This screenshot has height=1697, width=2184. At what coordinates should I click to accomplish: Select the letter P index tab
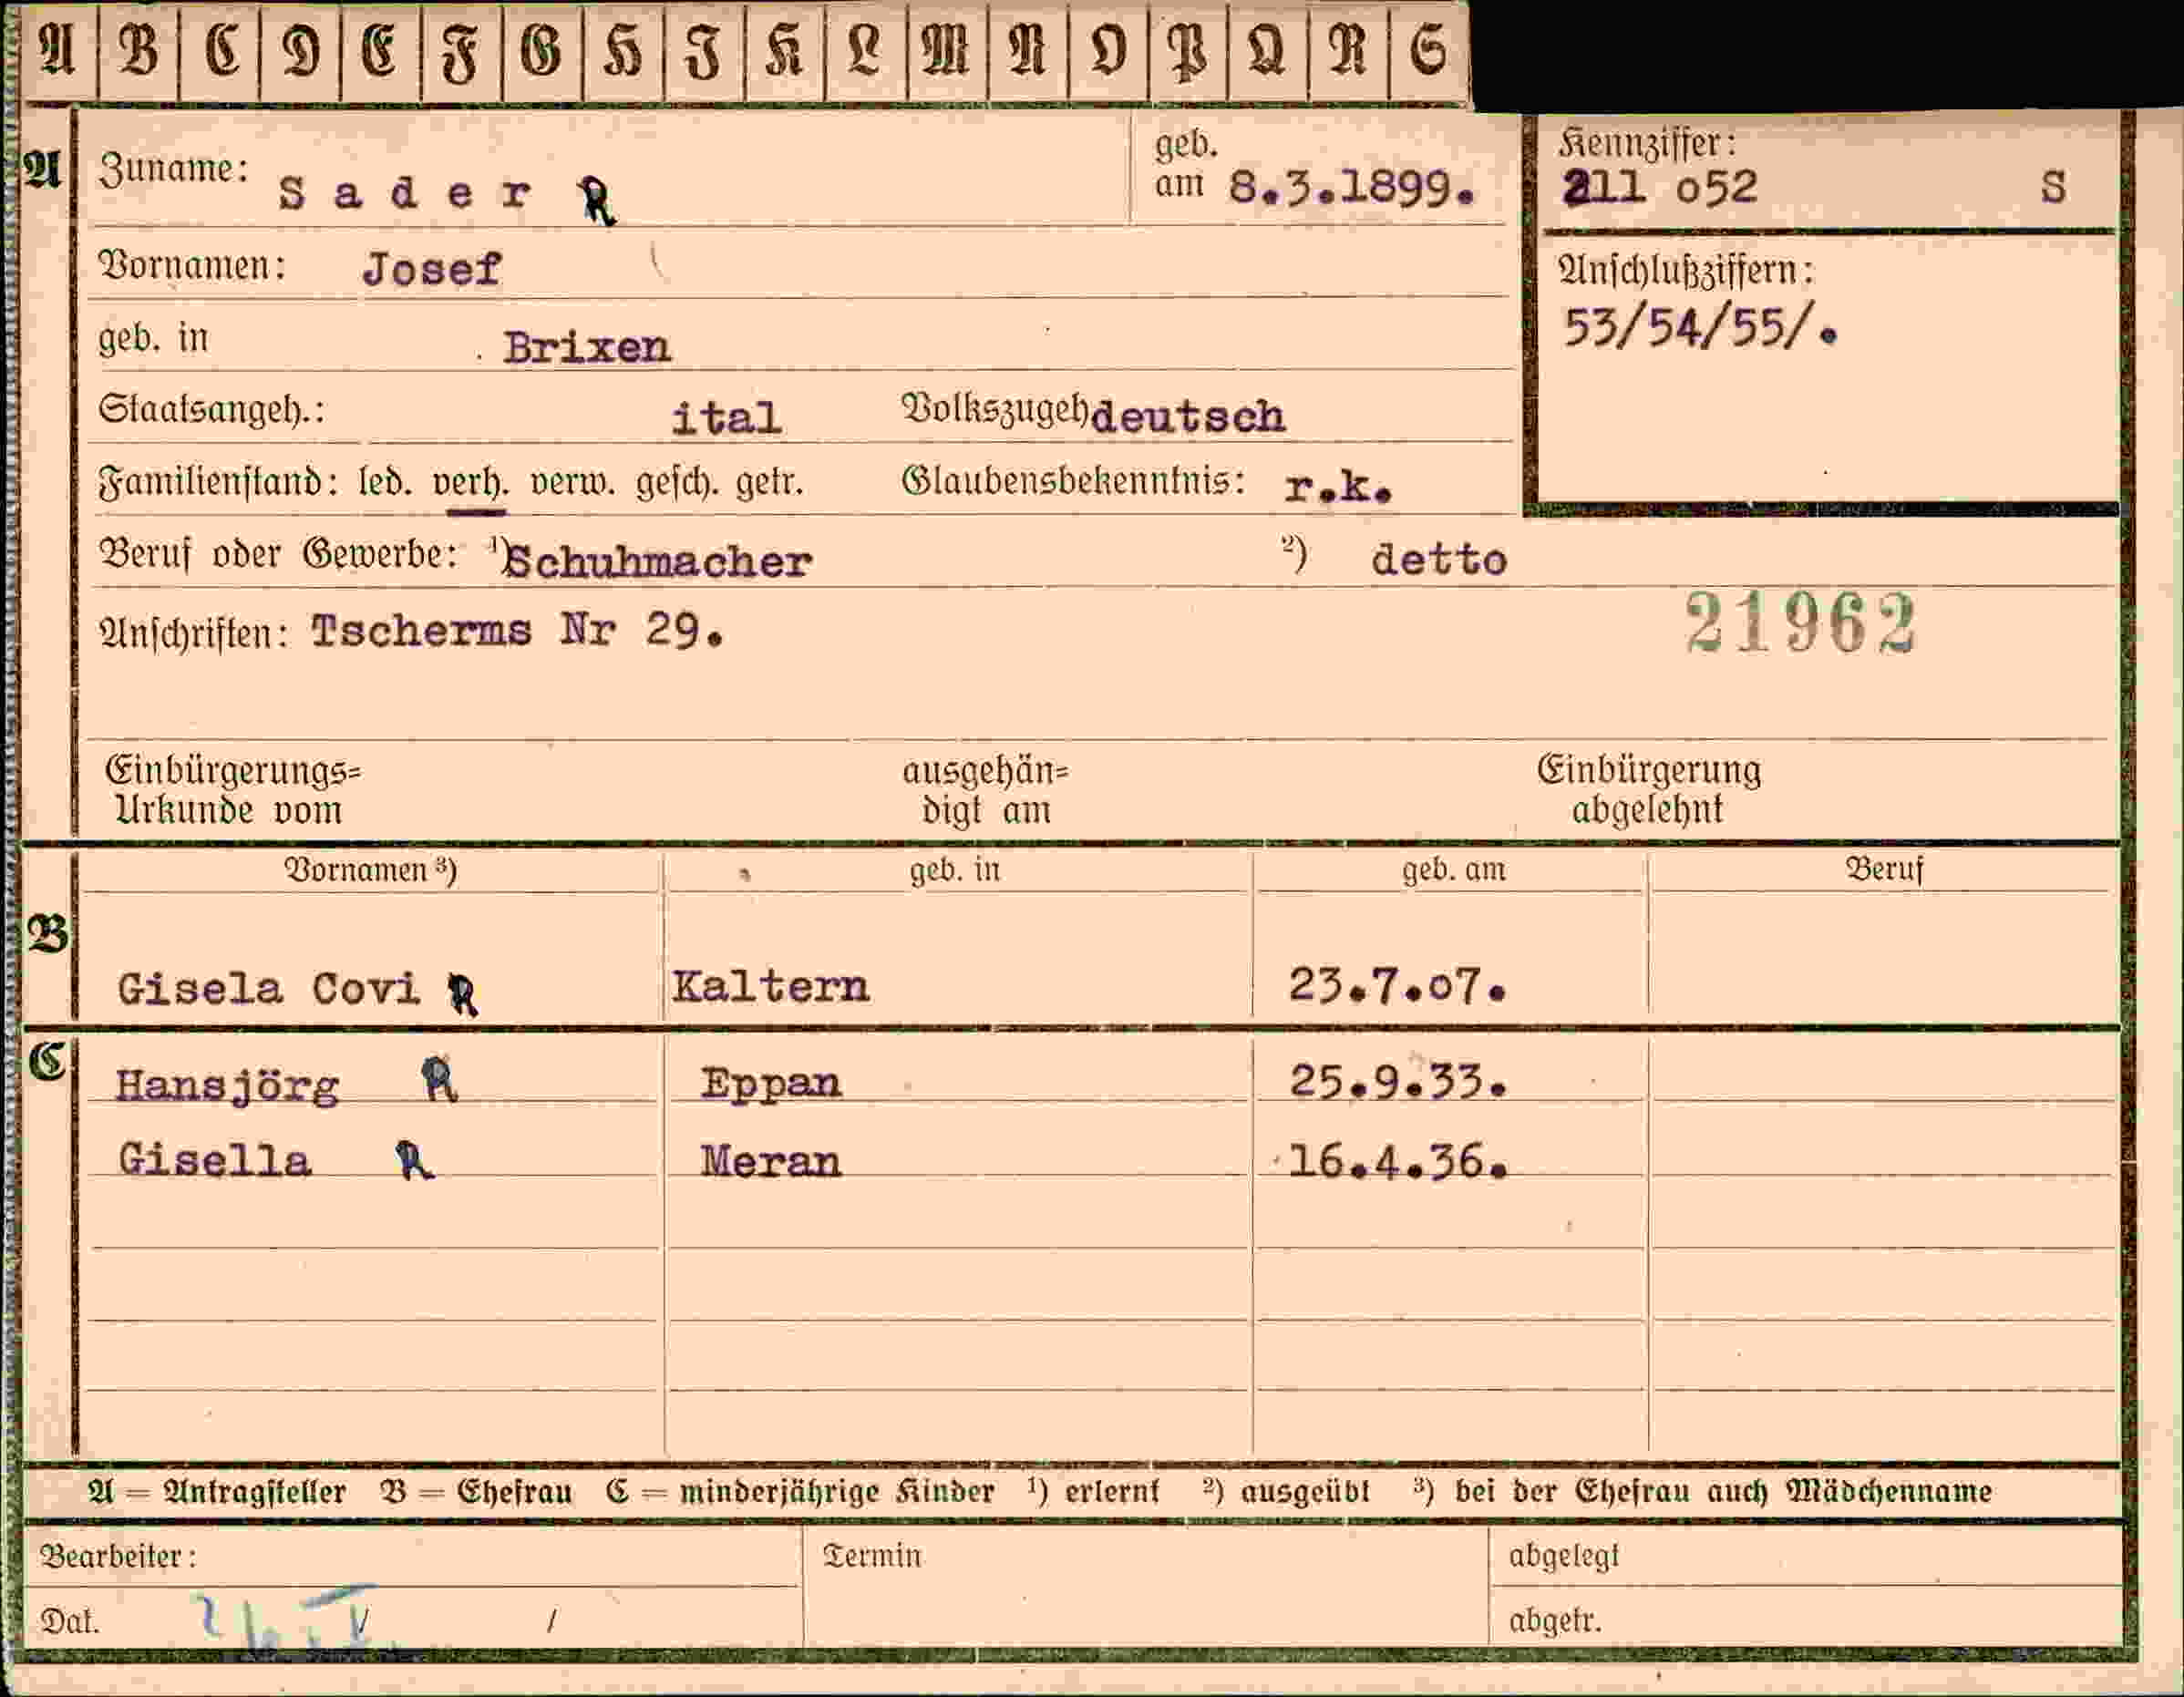coord(1188,50)
